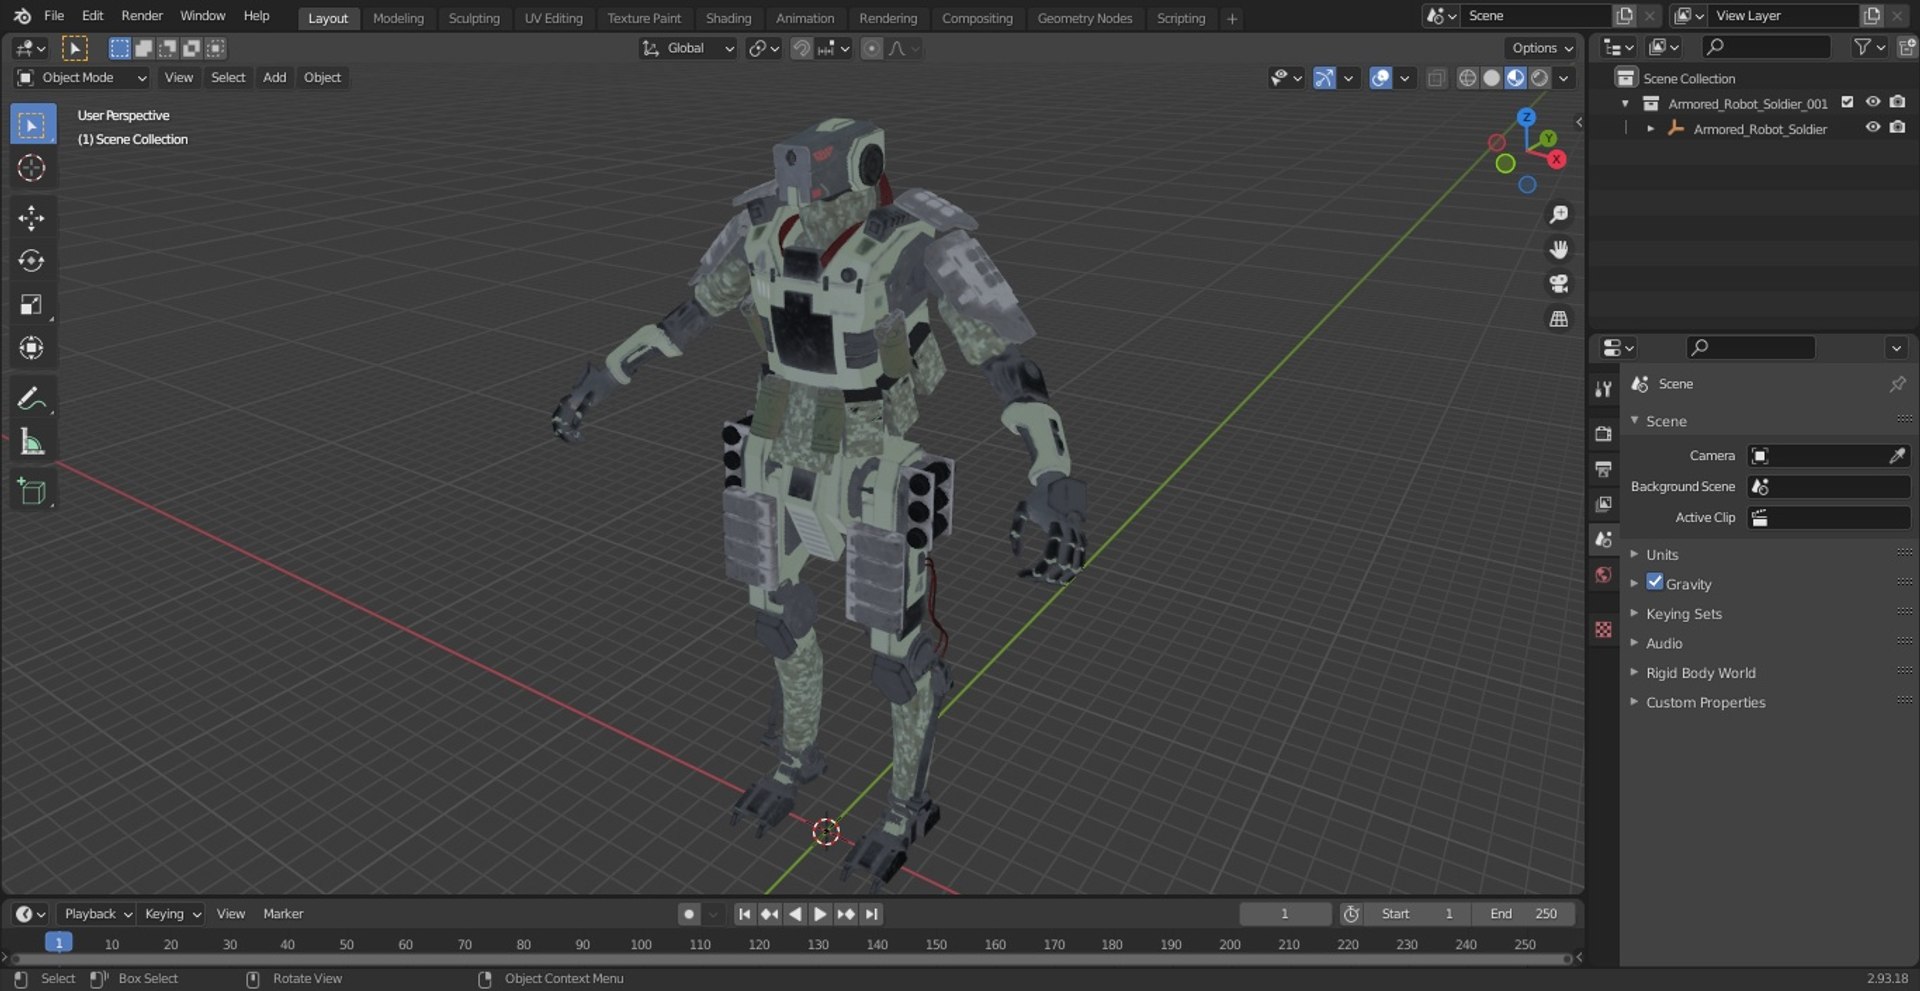The image size is (1920, 991).
Task: Switch to wireframe viewport shading
Action: (x=1467, y=78)
